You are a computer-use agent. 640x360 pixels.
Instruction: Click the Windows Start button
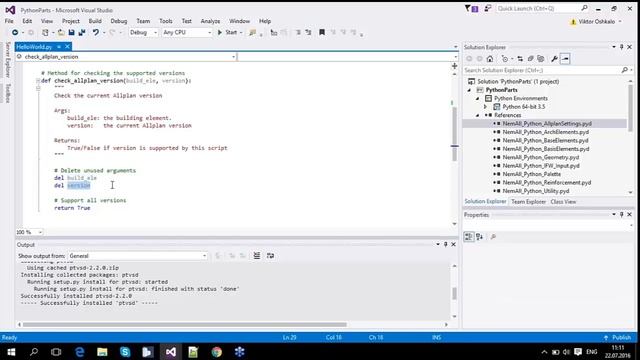click(11, 351)
